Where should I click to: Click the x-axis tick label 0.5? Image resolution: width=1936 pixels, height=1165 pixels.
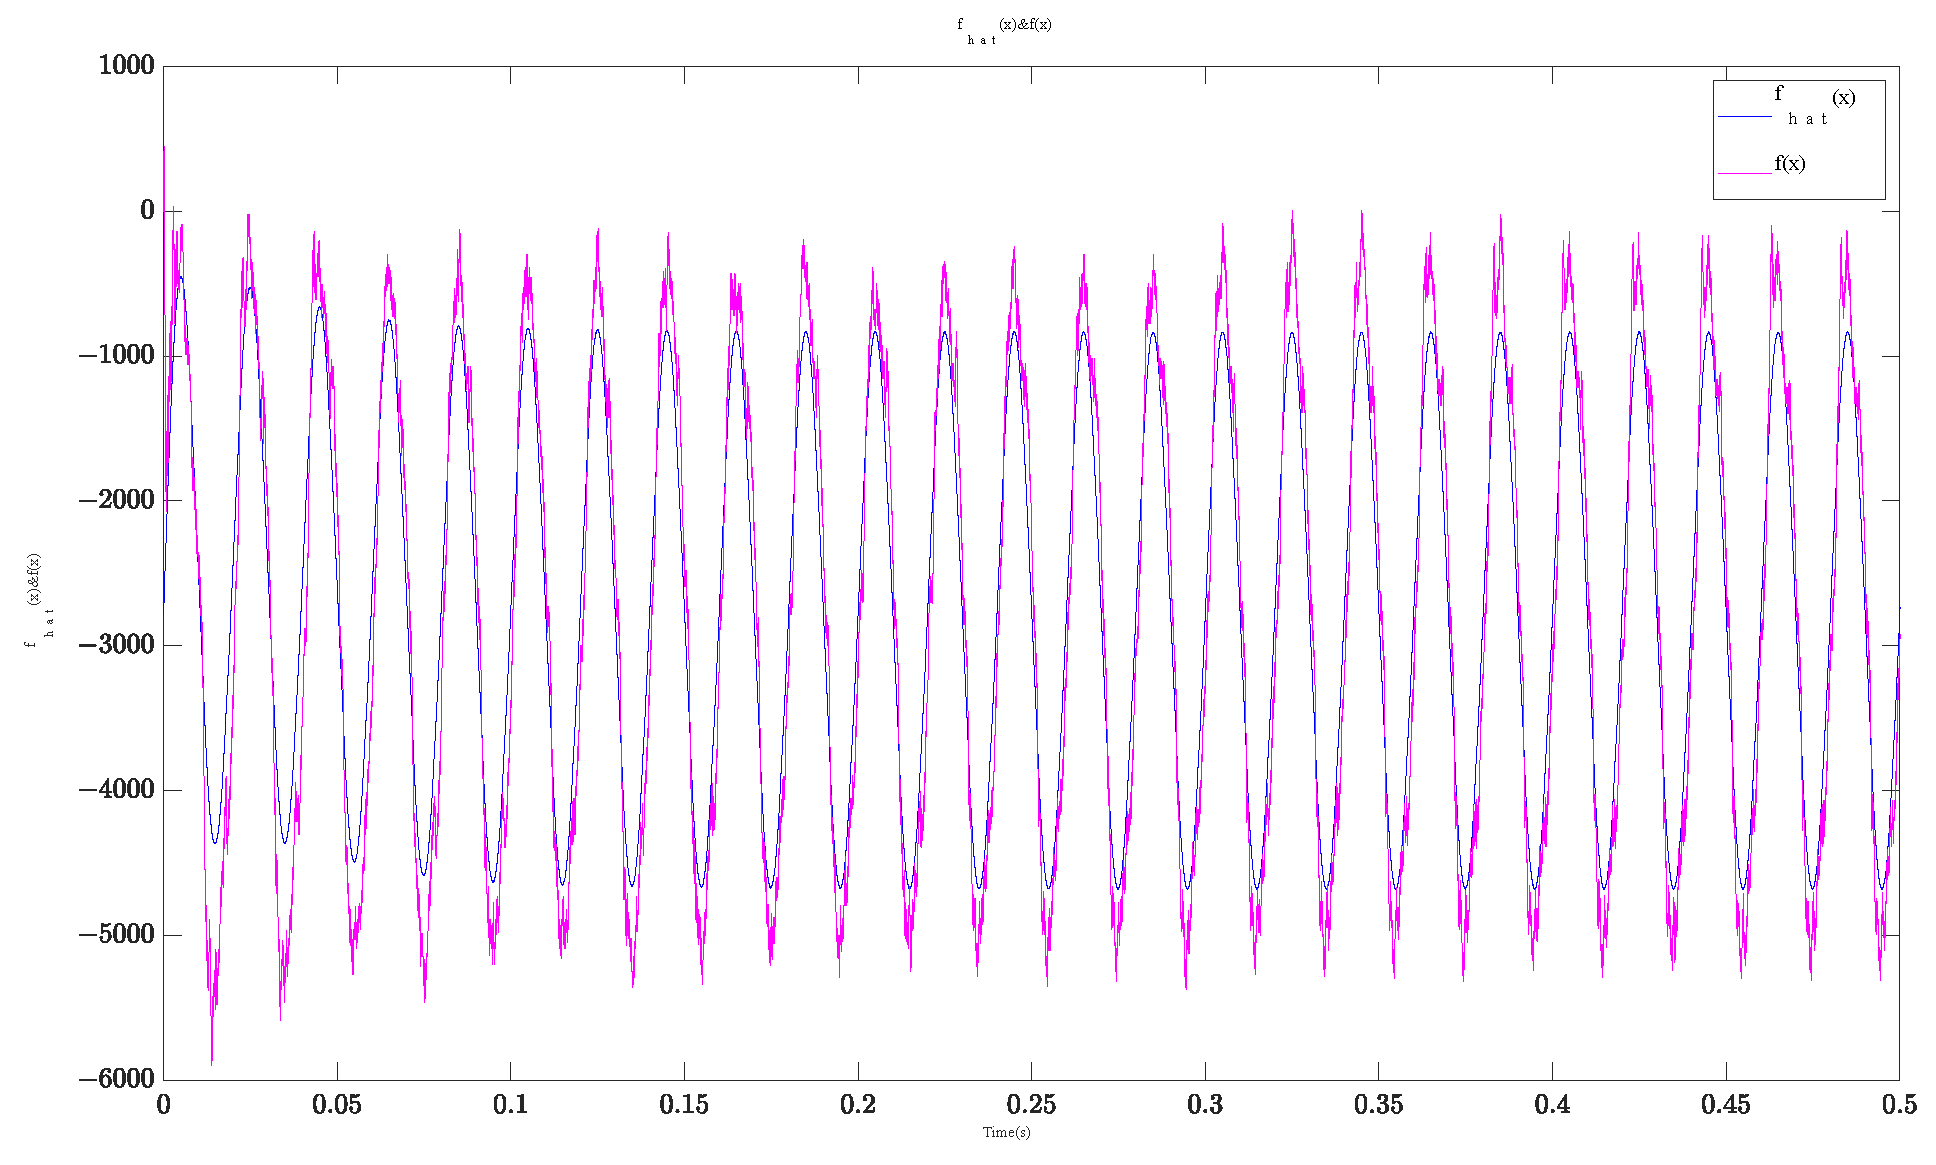click(1899, 1105)
